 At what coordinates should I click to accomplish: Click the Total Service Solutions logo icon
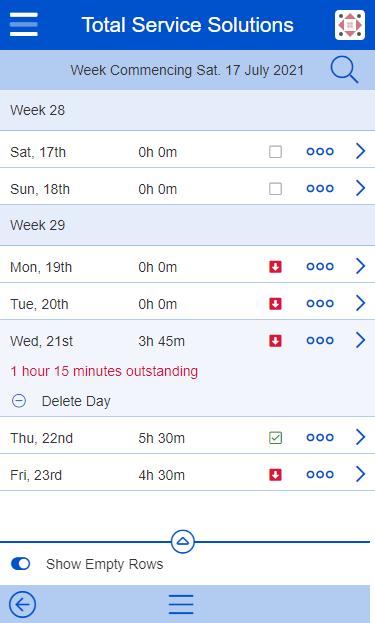click(x=350, y=25)
